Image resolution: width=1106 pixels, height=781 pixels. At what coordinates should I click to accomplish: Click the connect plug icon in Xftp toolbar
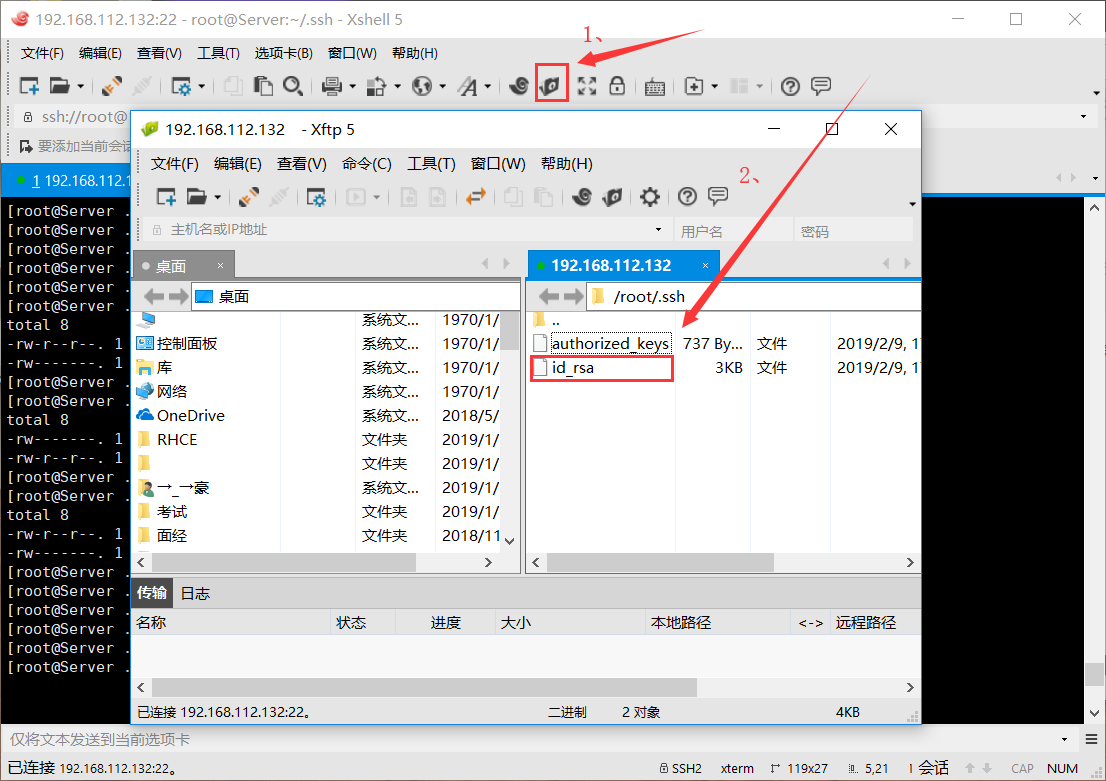(248, 197)
